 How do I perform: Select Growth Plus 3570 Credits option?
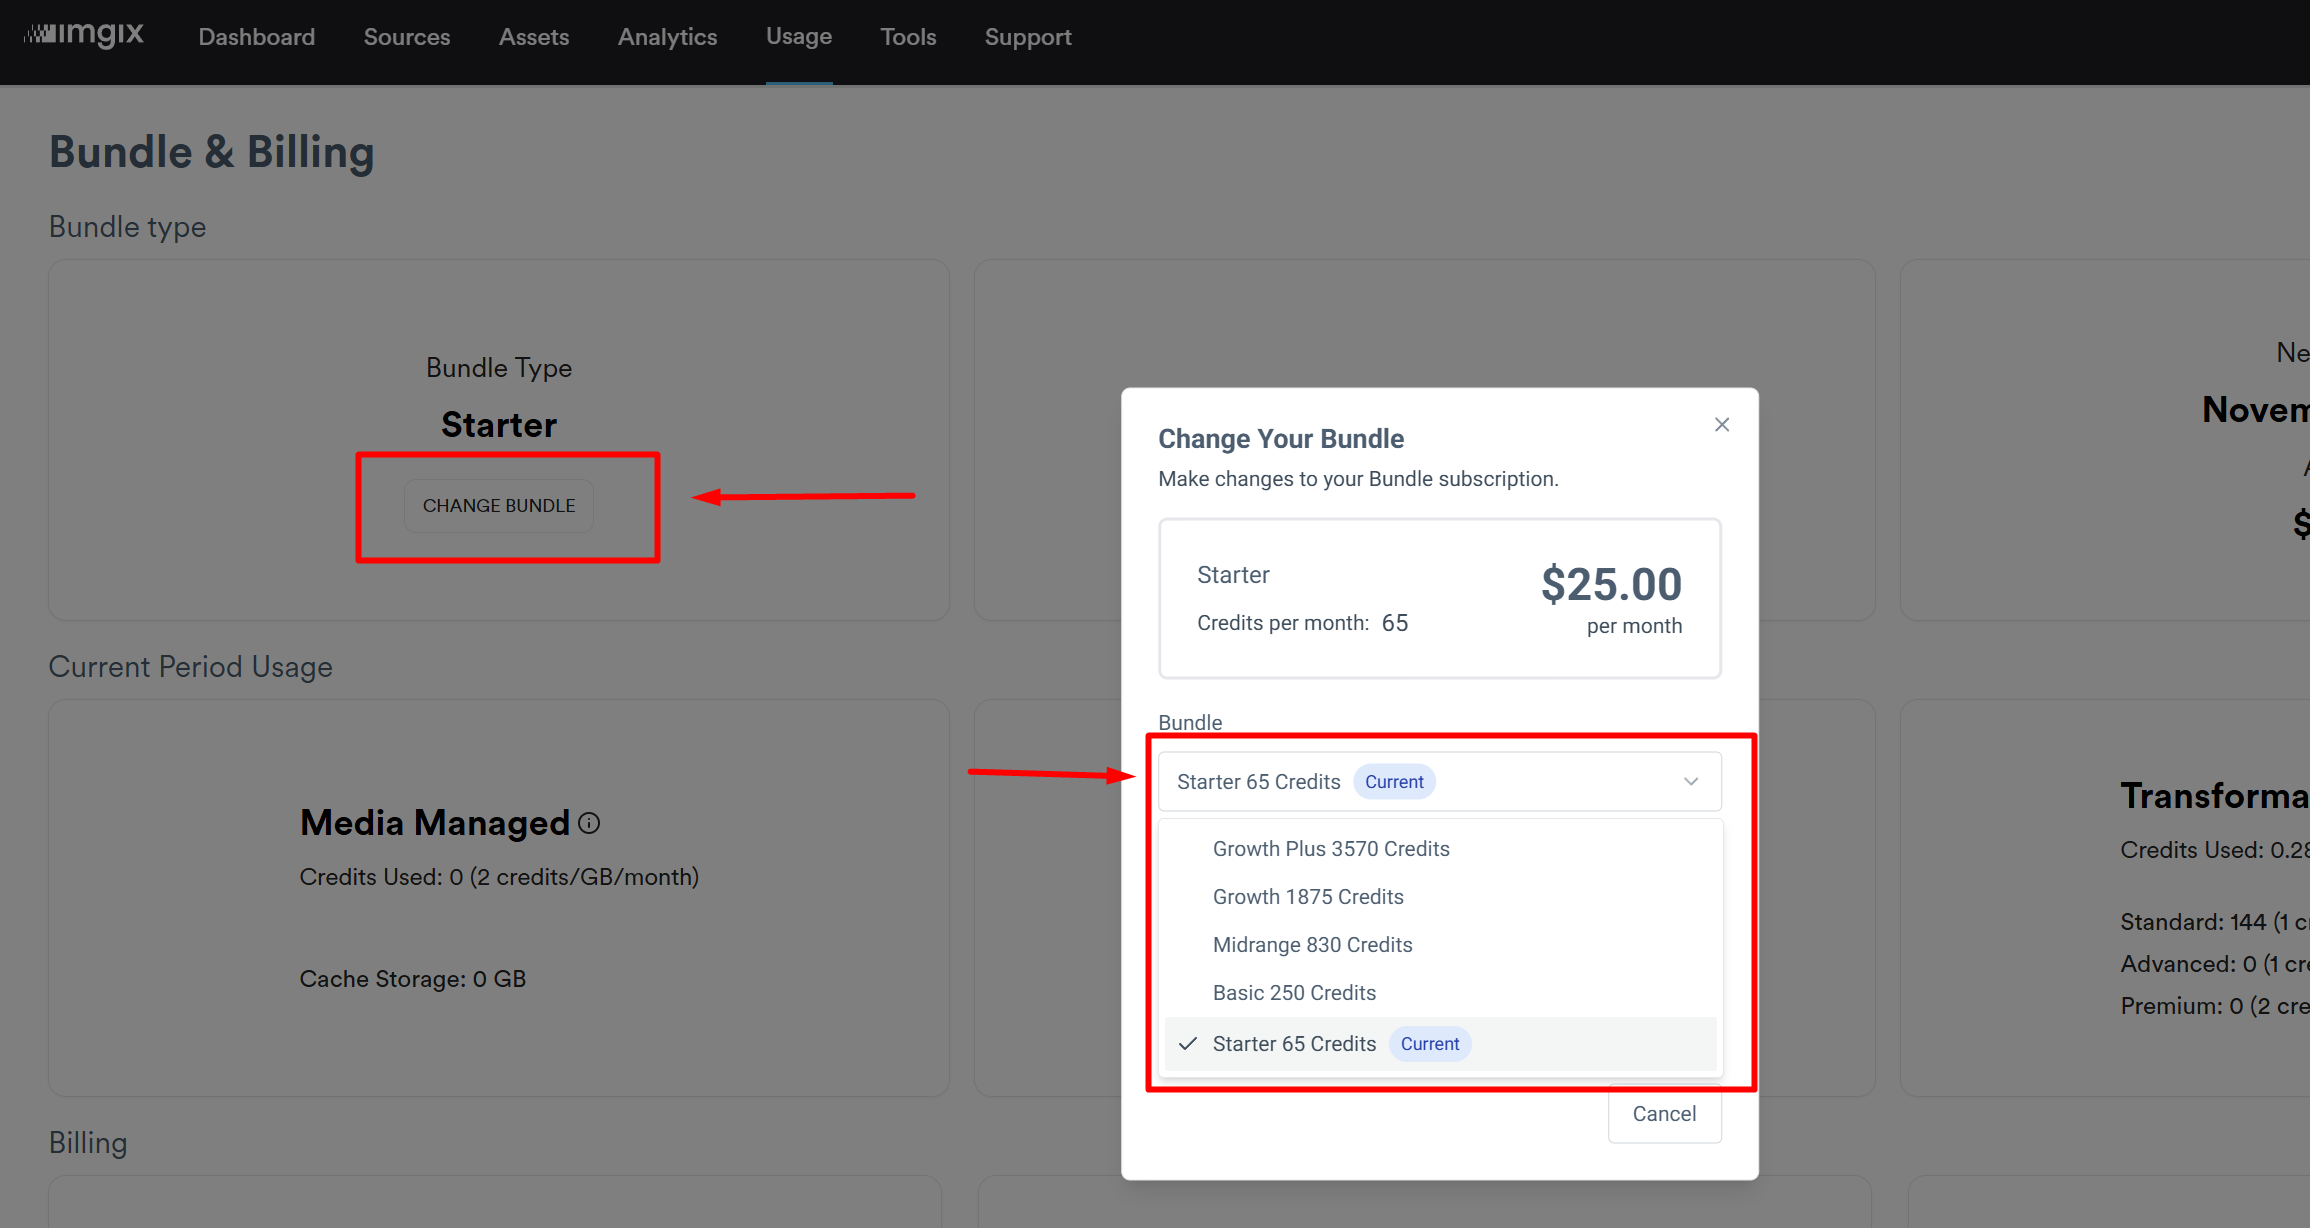(1330, 849)
